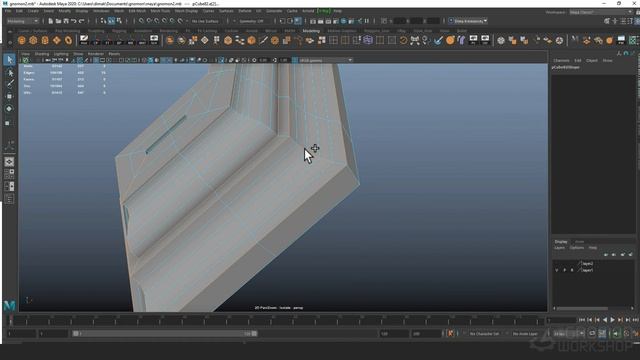640x360 pixels.
Task: Click the open scene folder icon
Action: [58, 21]
